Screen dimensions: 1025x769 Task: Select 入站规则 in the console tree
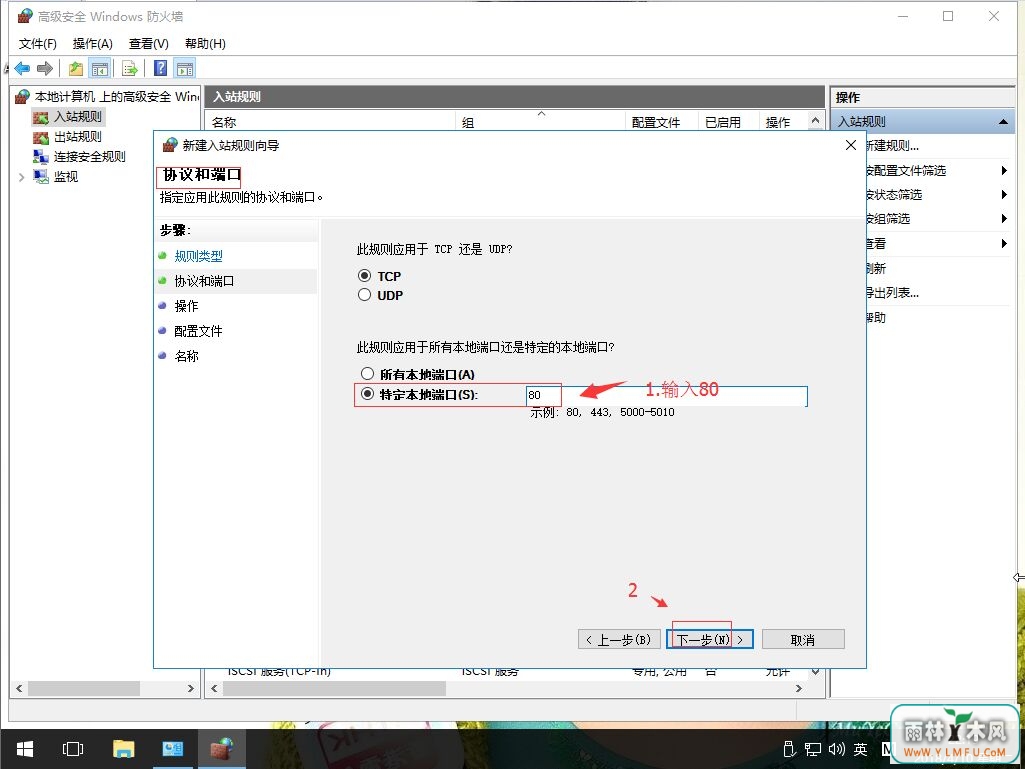tap(78, 116)
